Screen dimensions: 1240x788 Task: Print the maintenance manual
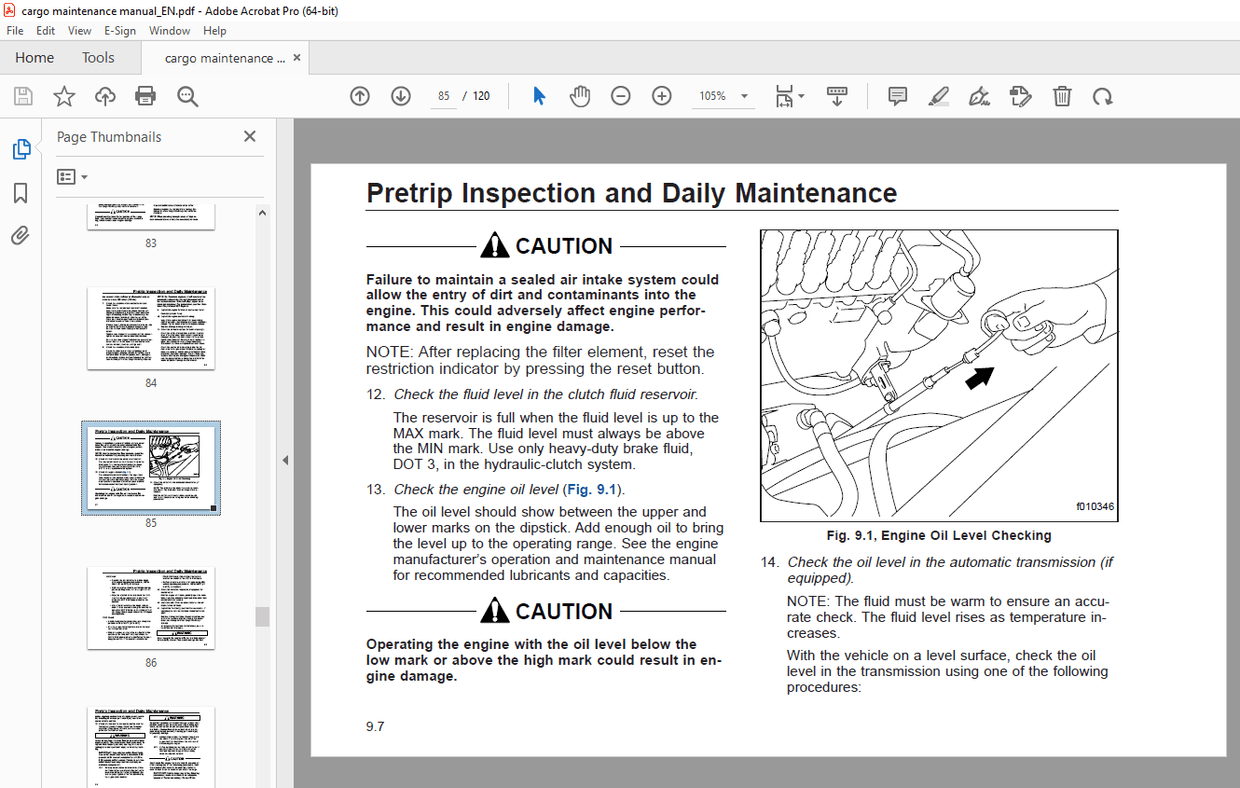click(x=145, y=95)
